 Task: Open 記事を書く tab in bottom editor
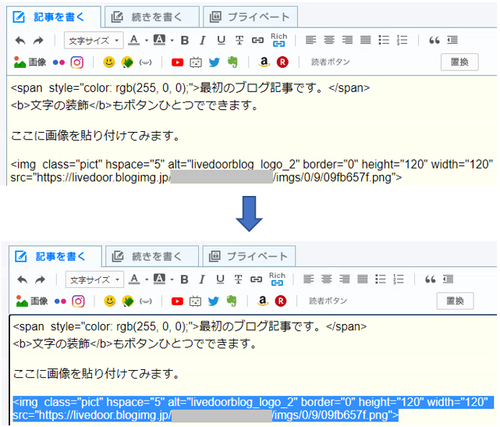pos(55,256)
